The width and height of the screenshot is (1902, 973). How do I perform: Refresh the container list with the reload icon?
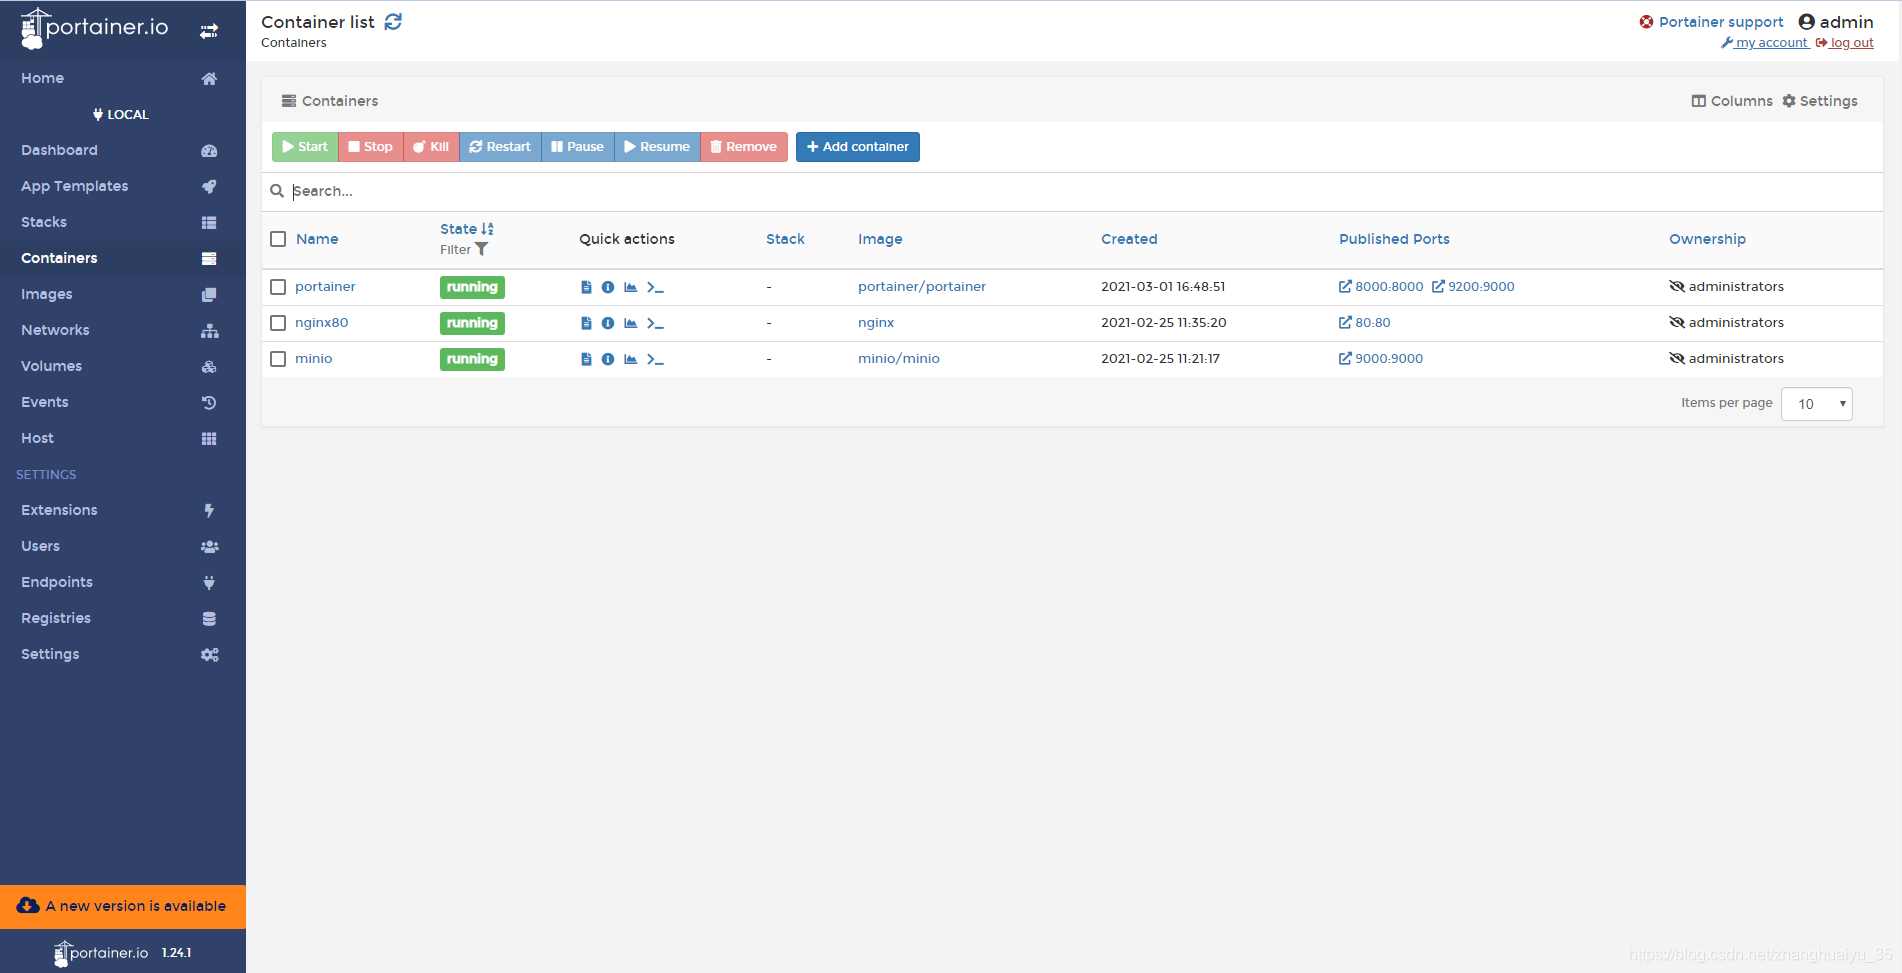click(x=393, y=22)
